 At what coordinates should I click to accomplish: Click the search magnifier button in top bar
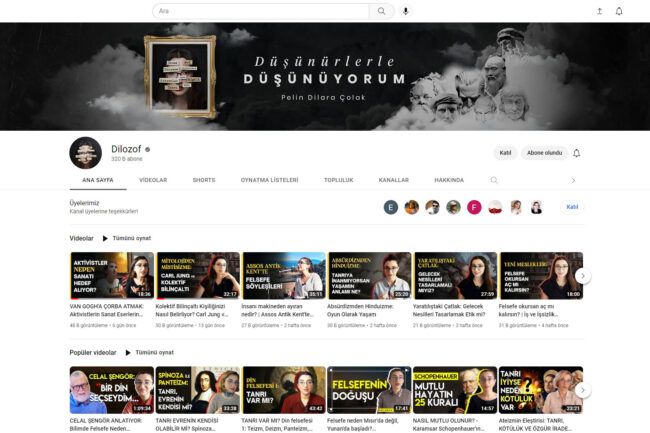[x=382, y=11]
